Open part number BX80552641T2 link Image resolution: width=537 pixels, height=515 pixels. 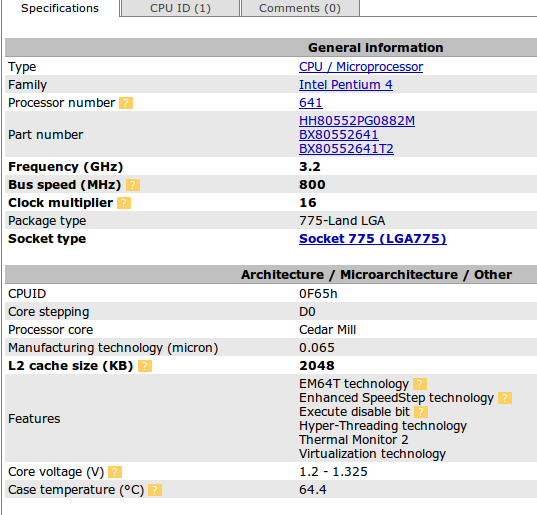346,149
